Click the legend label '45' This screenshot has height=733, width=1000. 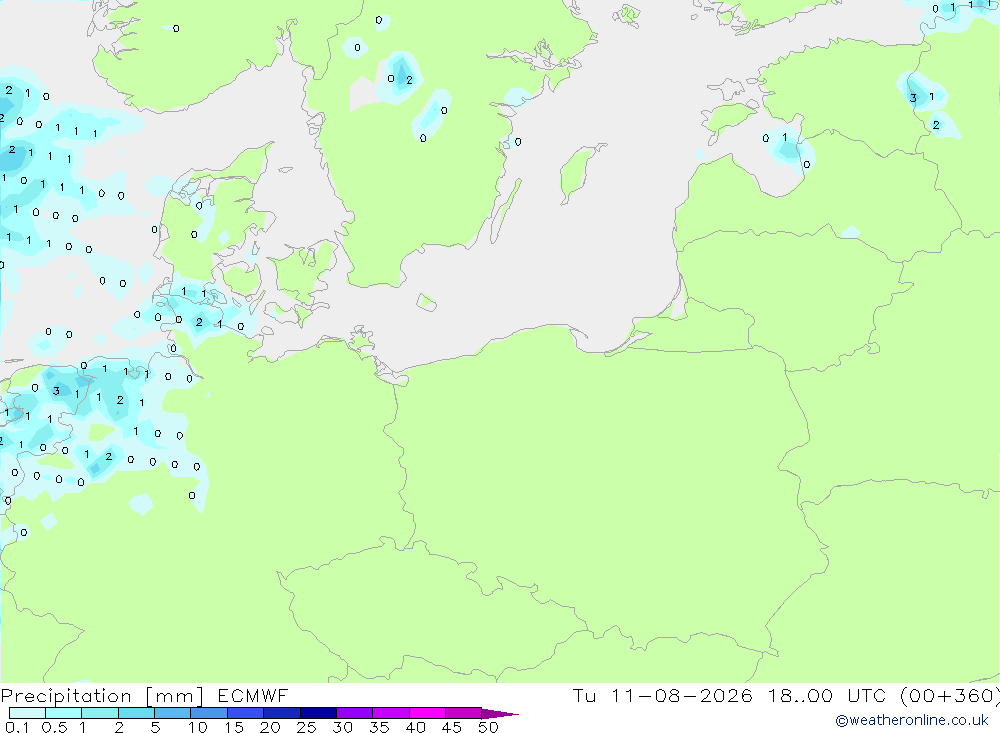[x=452, y=727]
